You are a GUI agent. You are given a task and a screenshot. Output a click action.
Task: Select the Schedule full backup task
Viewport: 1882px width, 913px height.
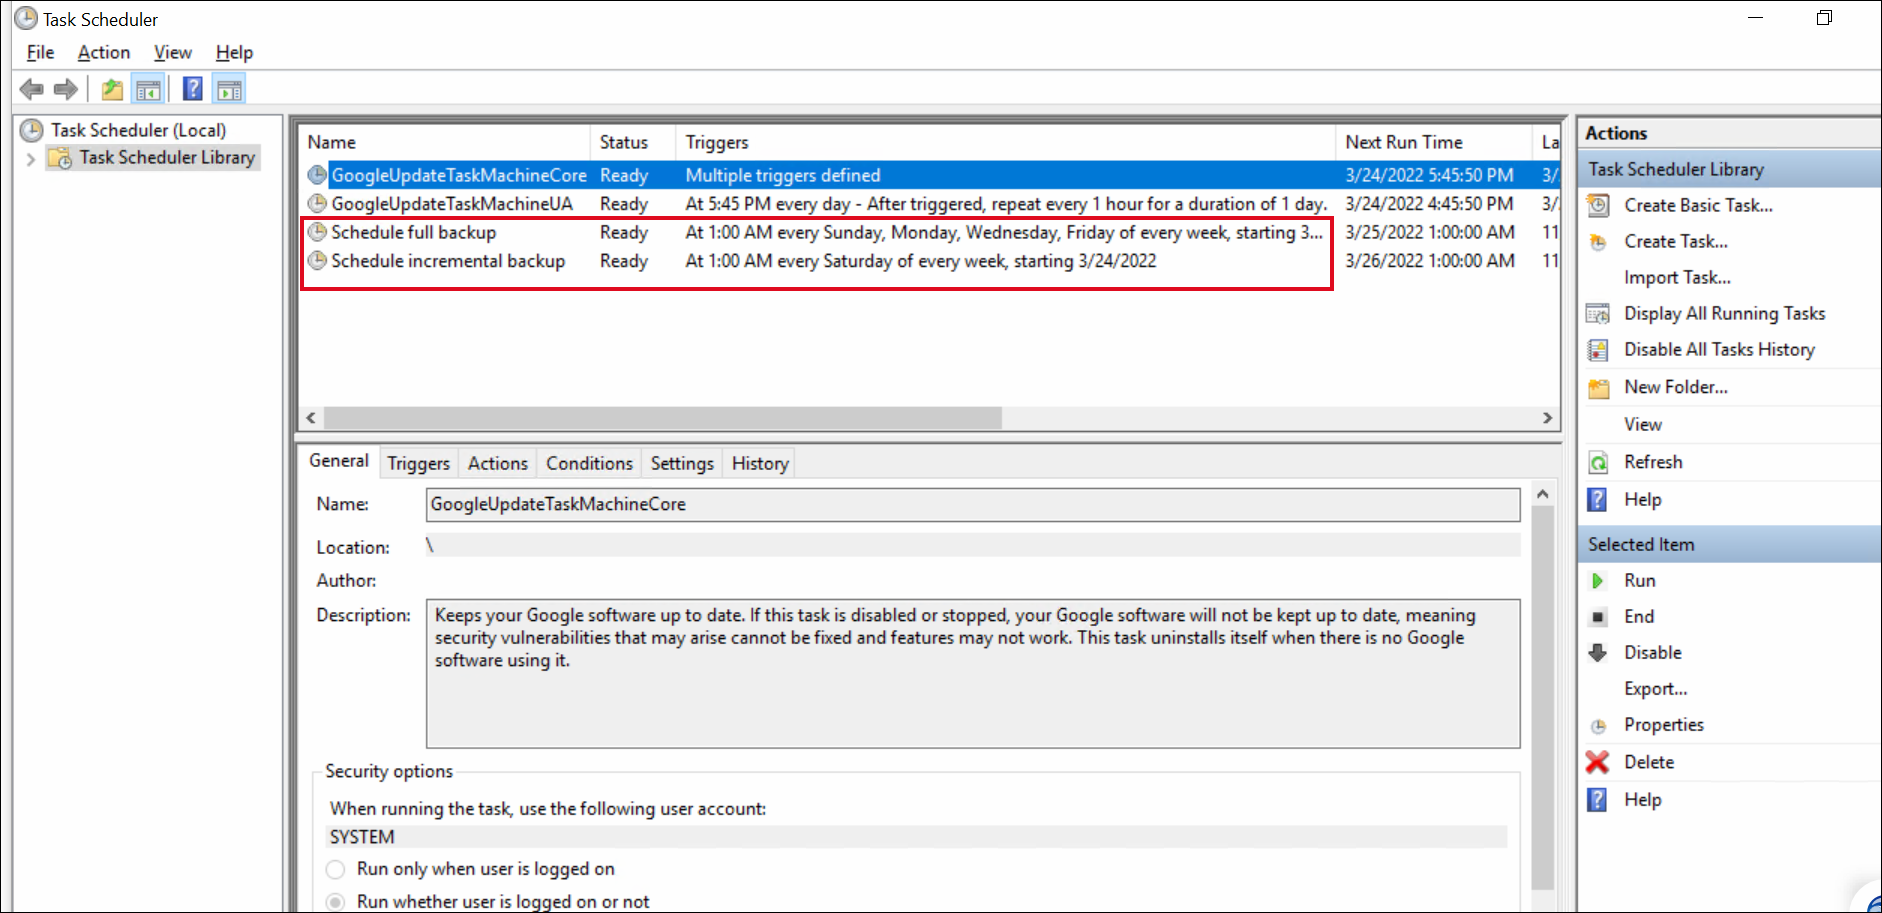coord(414,233)
